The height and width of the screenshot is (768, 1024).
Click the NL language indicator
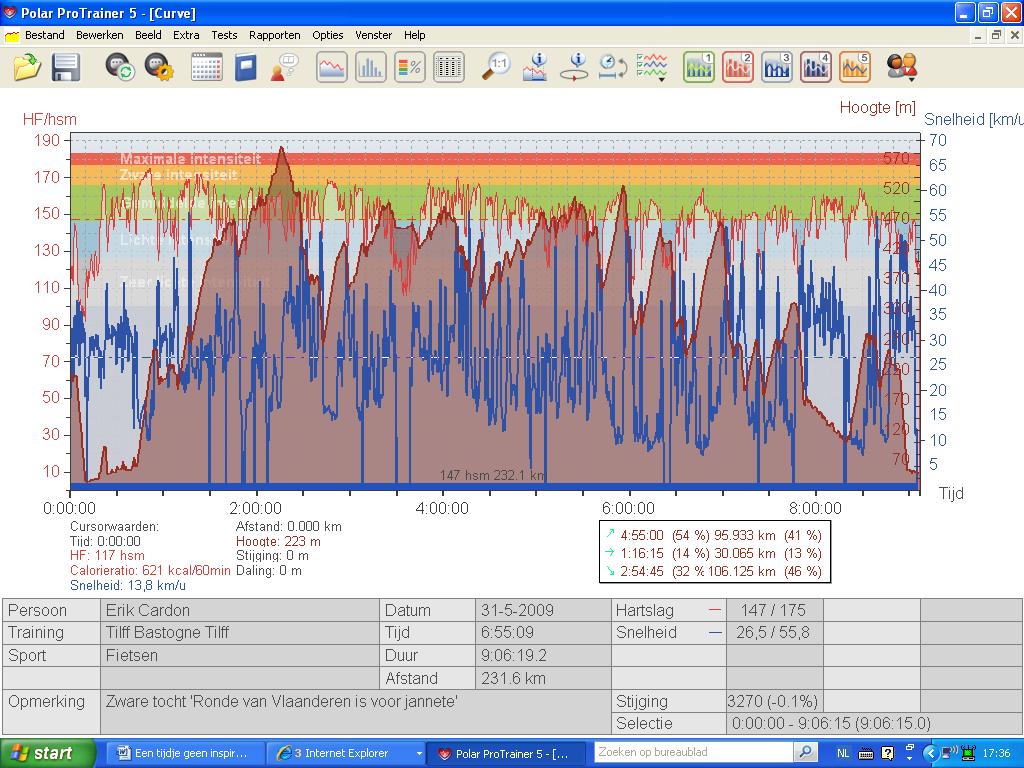[x=843, y=754]
